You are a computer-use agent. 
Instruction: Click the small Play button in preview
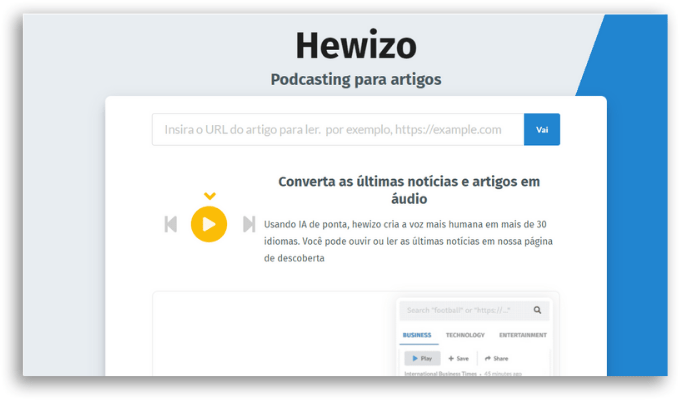(422, 358)
